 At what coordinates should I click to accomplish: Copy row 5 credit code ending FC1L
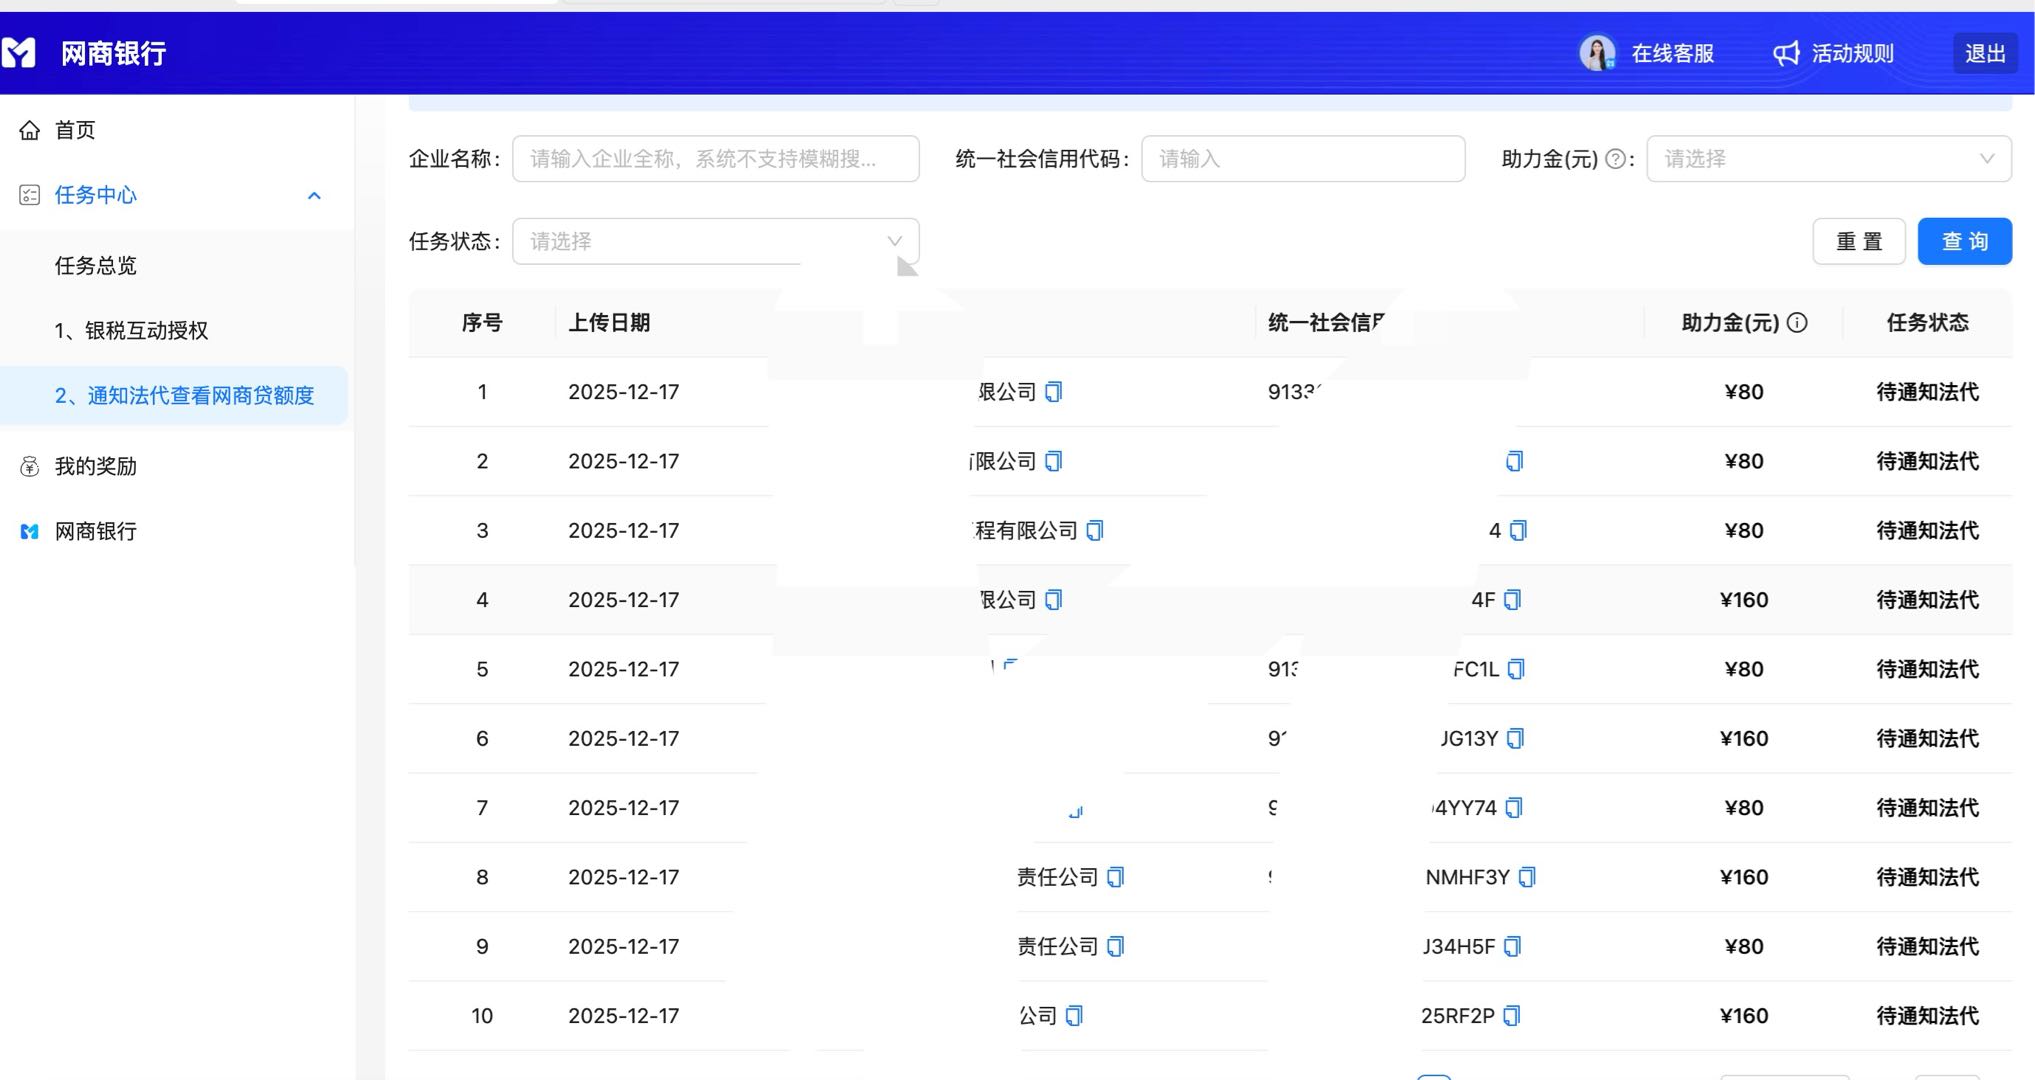[1517, 669]
